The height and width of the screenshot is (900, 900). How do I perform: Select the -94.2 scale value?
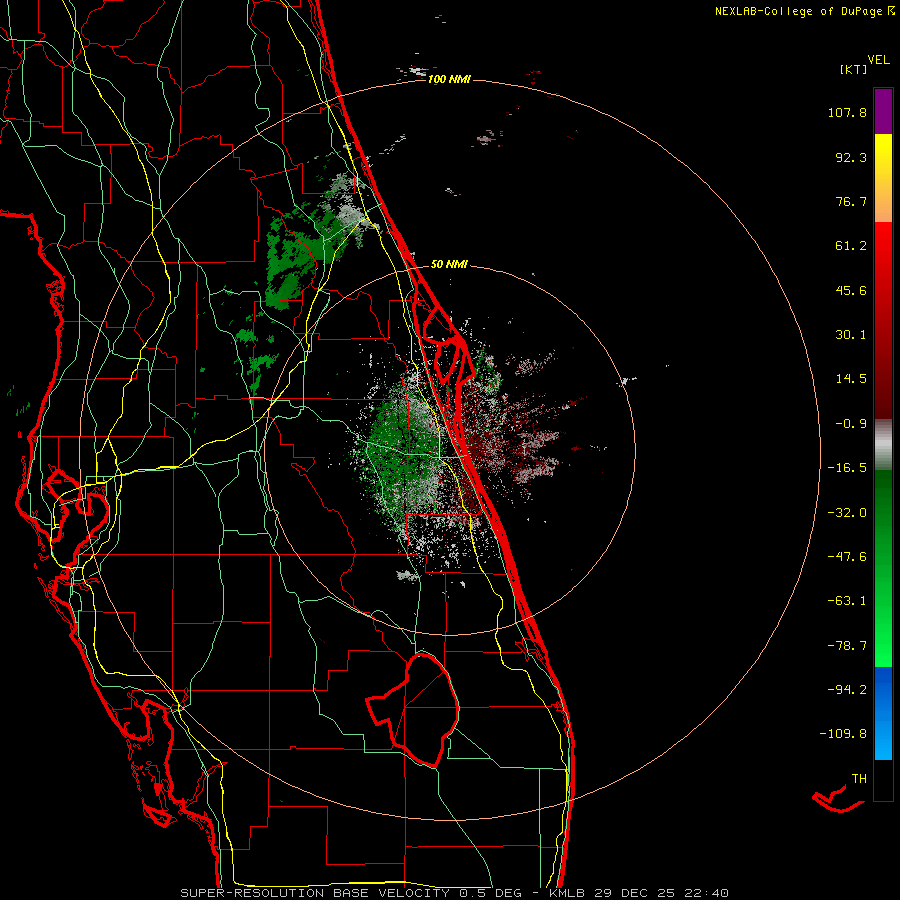(x=847, y=690)
